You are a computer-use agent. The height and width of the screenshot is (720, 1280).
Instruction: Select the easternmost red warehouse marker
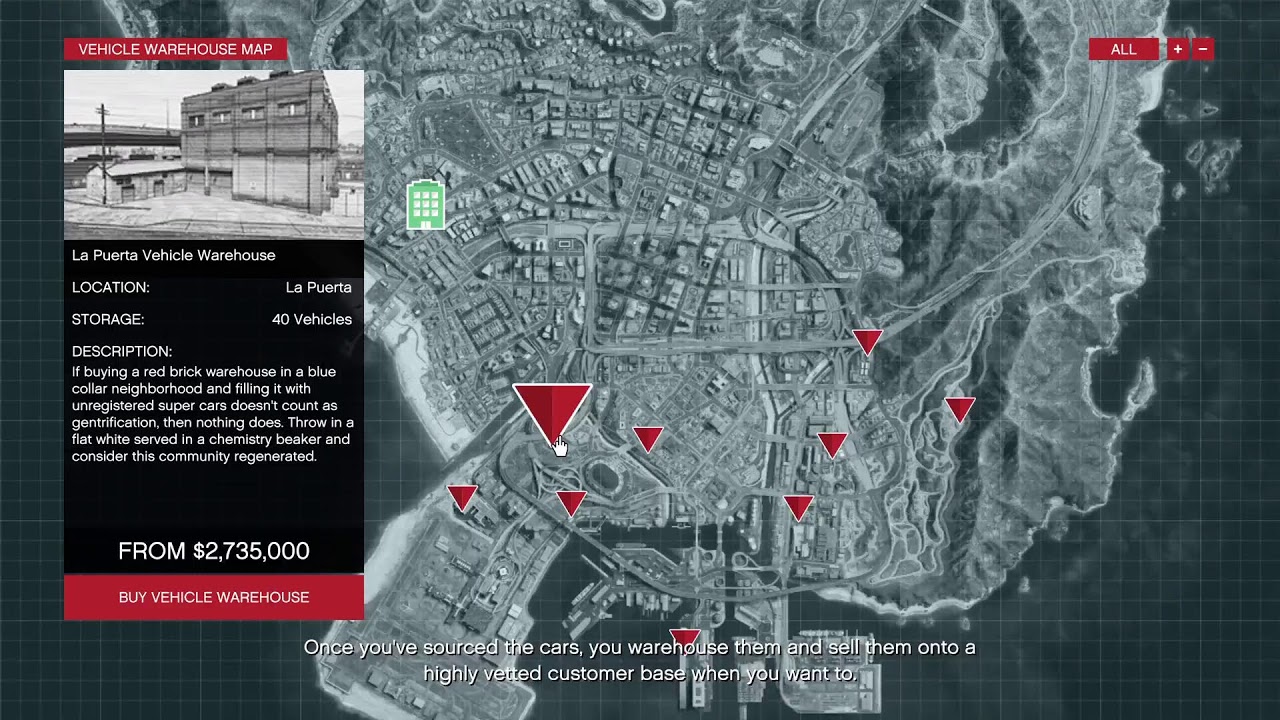(960, 409)
